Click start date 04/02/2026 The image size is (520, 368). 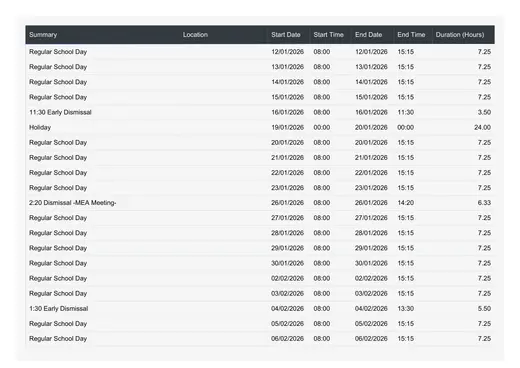click(287, 308)
